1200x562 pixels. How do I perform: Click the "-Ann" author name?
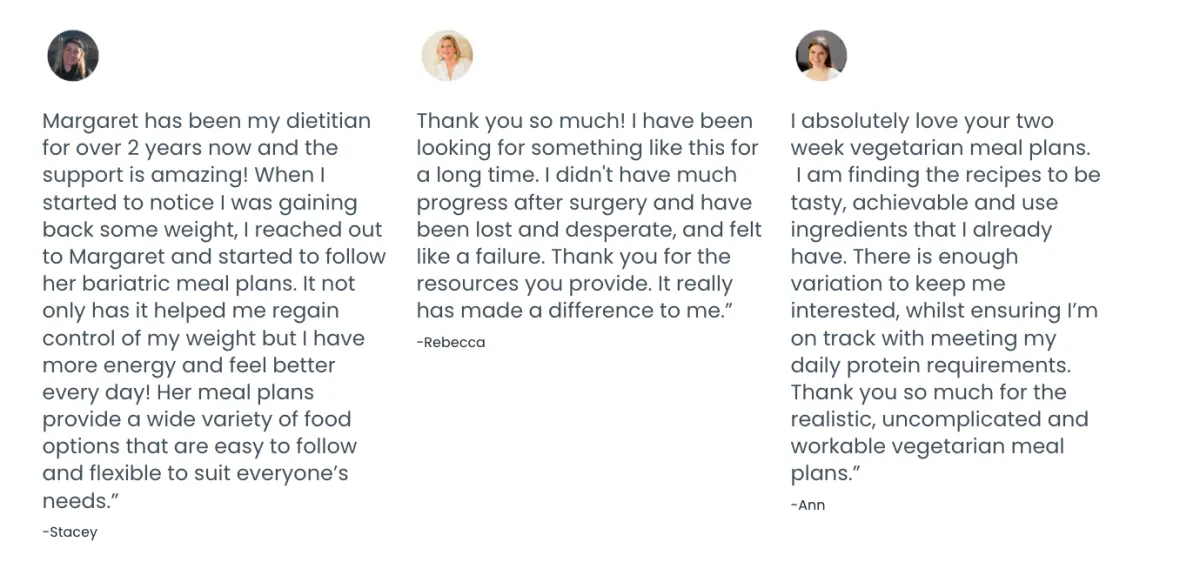click(808, 505)
